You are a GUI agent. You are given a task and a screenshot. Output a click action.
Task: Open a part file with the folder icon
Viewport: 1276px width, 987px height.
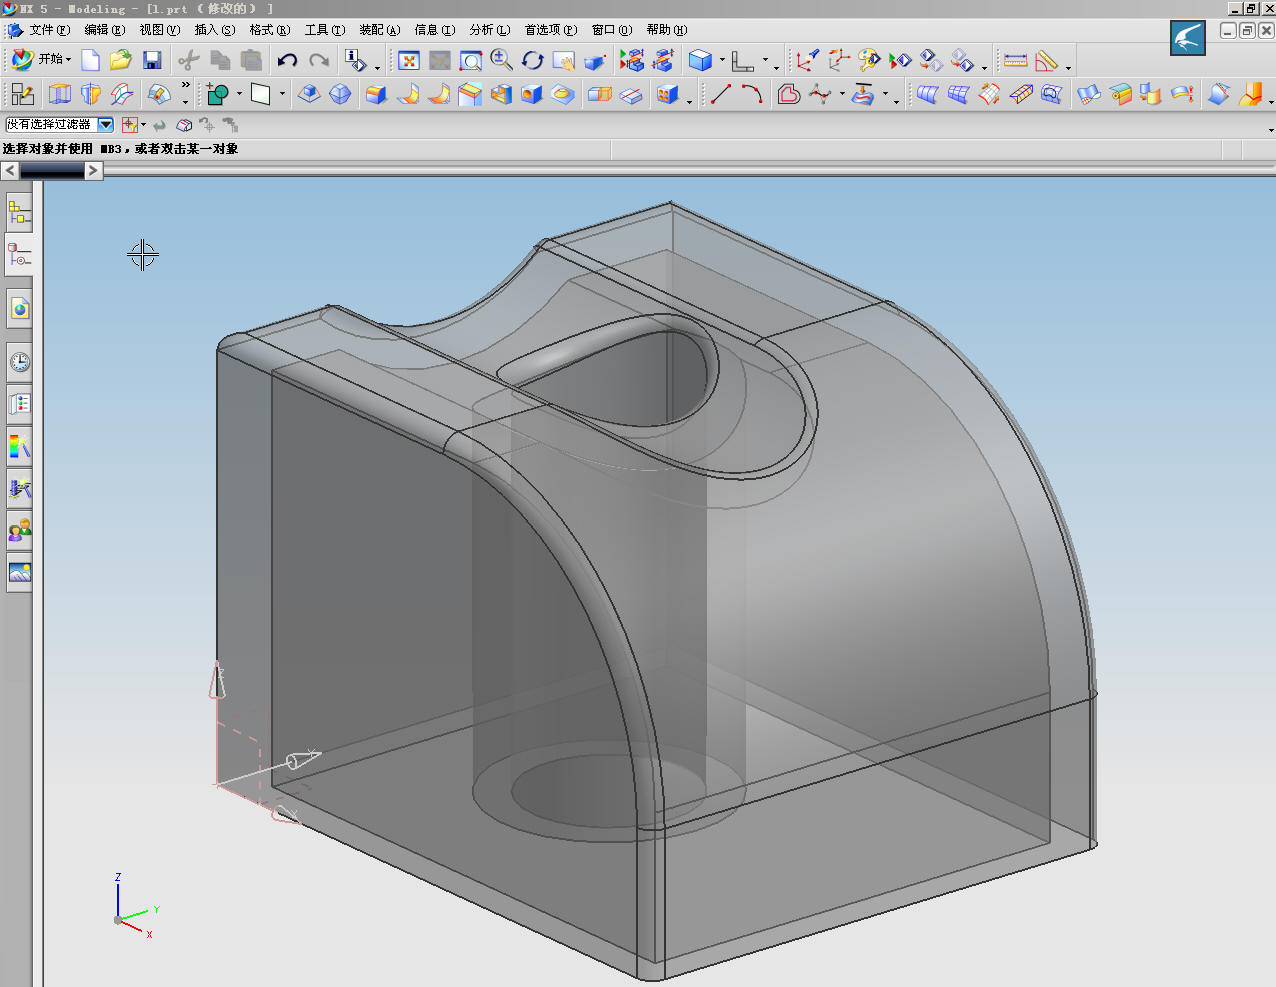tap(121, 61)
